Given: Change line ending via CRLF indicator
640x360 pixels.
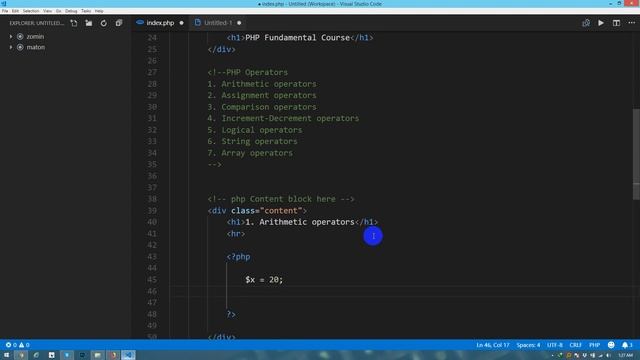Looking at the screenshot, I should pos(575,345).
